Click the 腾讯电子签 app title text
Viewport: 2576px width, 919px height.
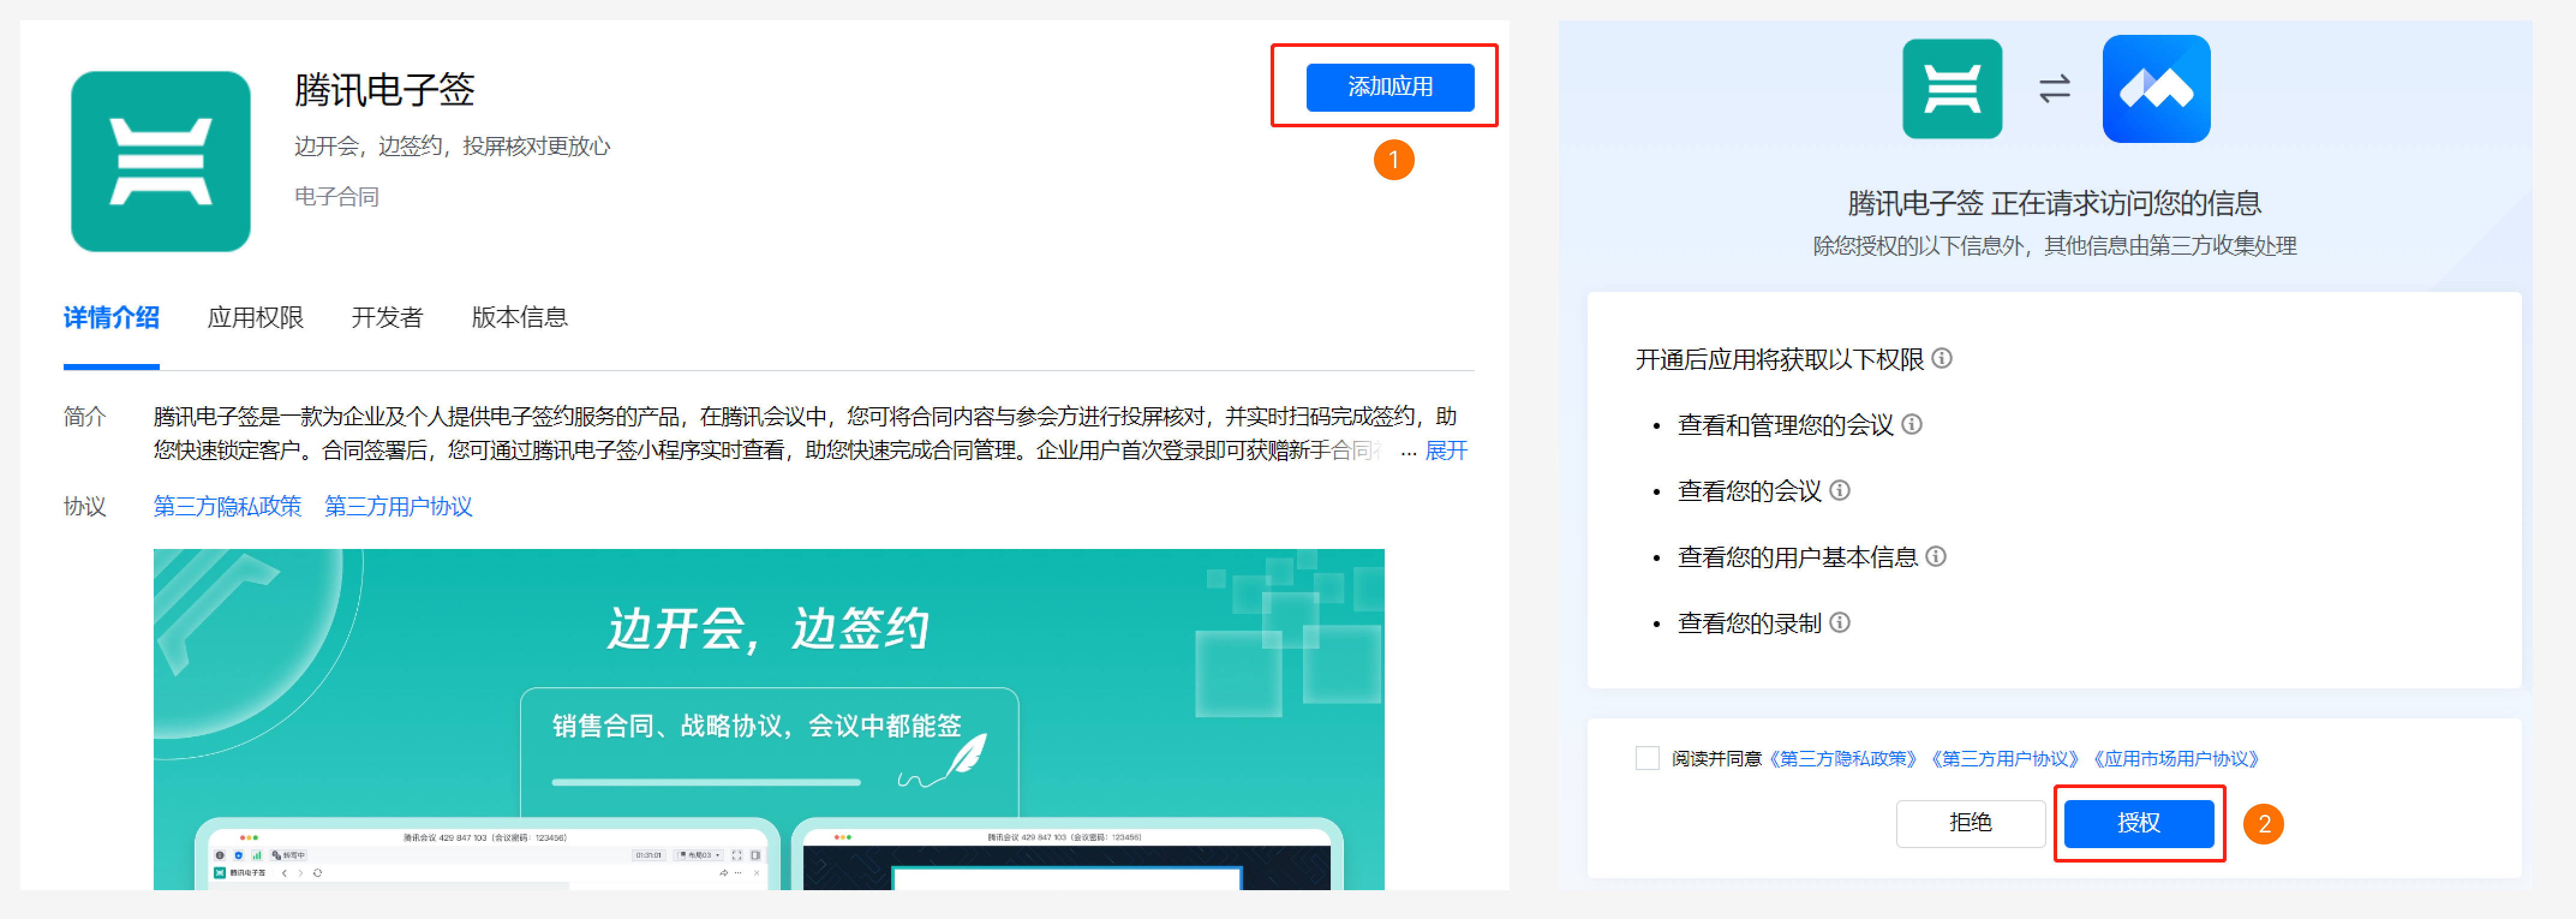384,90
